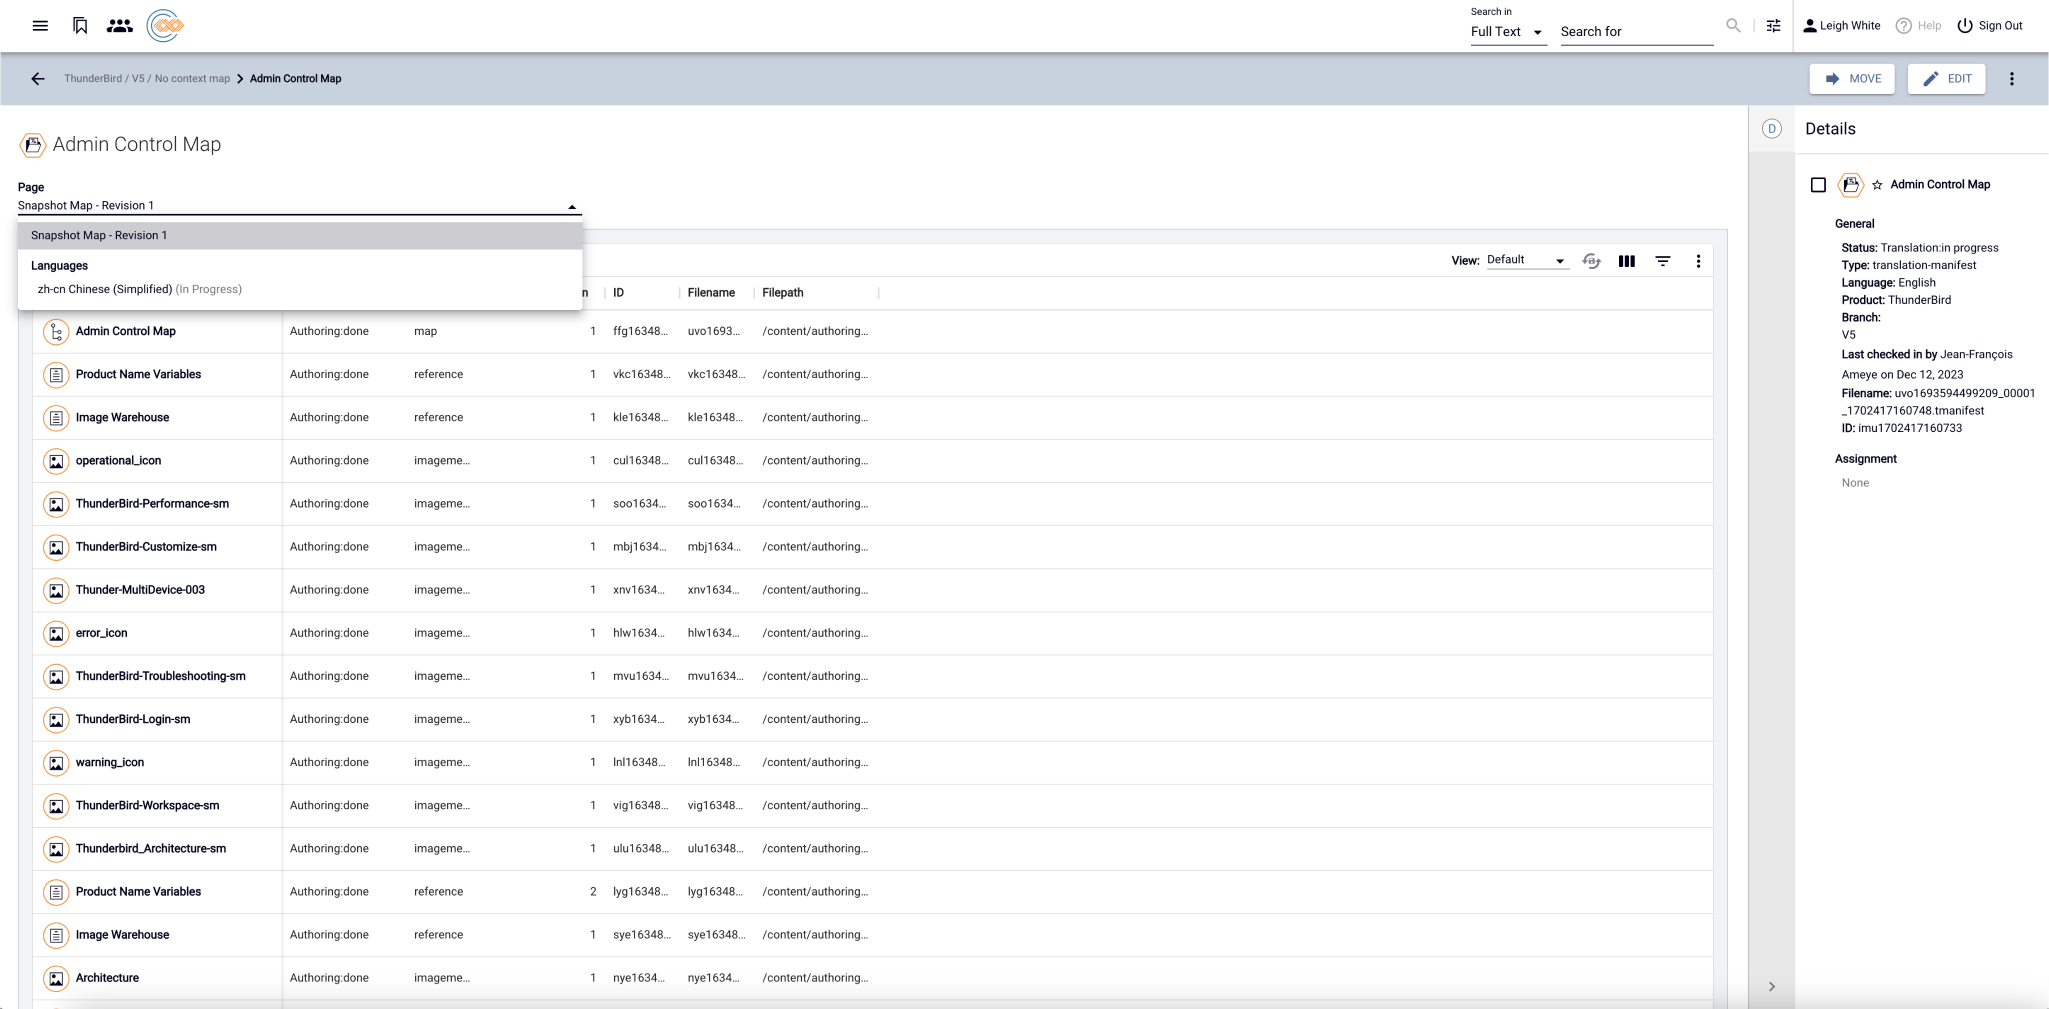Open the hamburger main menu
Image resolution: width=2049 pixels, height=1009 pixels.
click(40, 26)
